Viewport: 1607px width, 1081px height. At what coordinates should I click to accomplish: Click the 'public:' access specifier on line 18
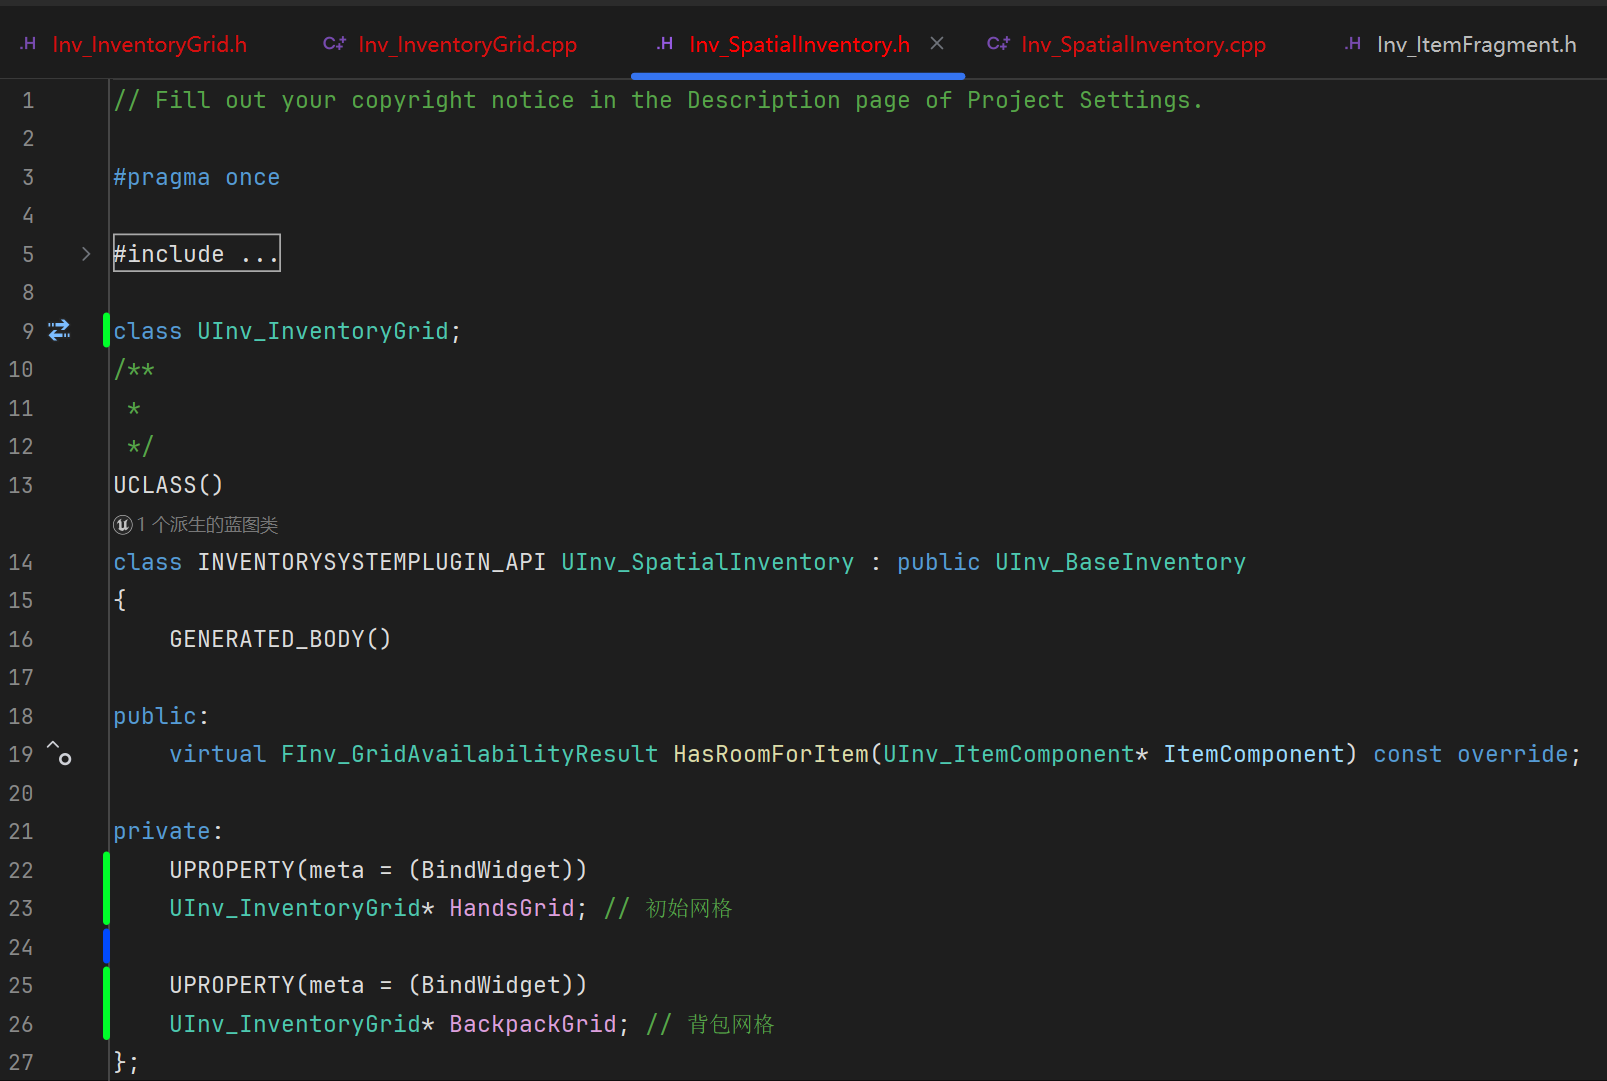coord(161,716)
